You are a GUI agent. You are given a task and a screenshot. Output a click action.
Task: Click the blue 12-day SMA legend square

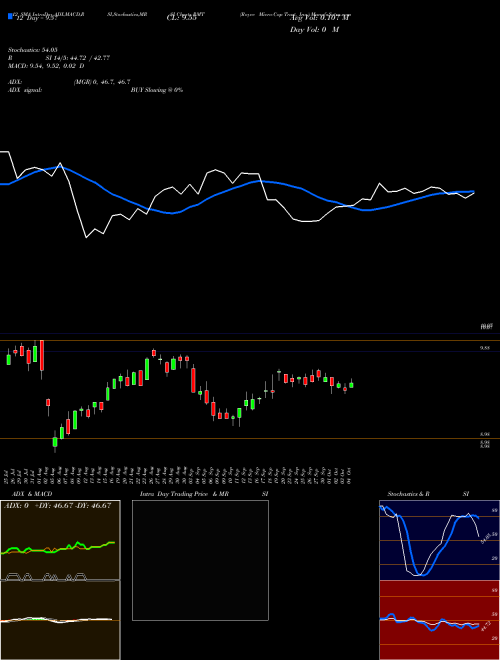pyautogui.click(x=11, y=17)
